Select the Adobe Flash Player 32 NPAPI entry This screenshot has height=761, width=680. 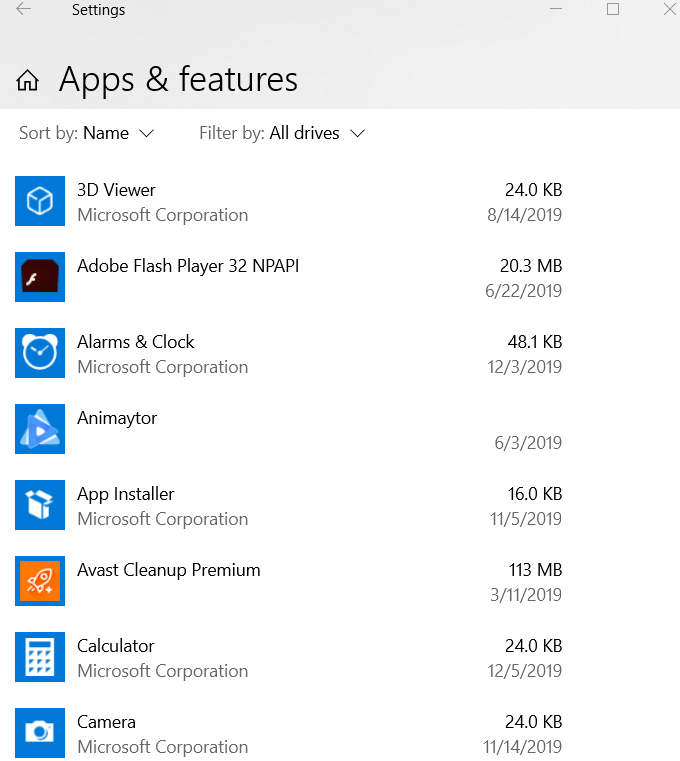pyautogui.click(x=188, y=266)
